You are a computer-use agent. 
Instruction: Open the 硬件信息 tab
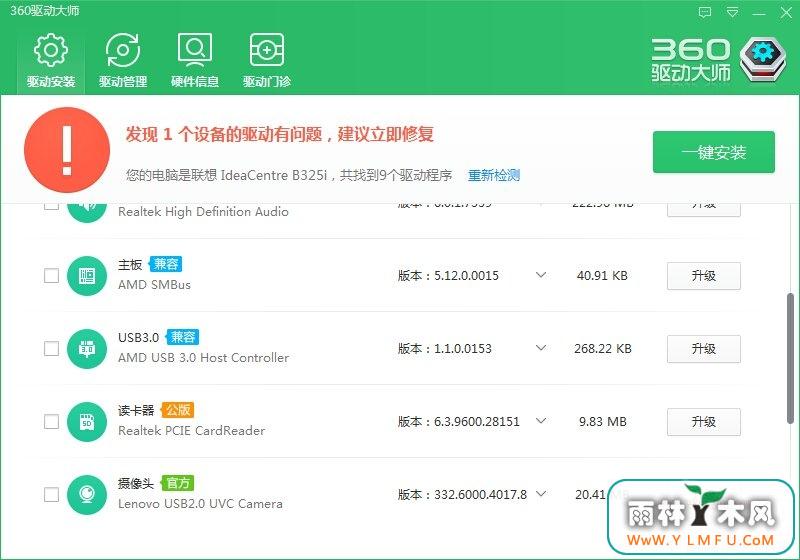(x=195, y=61)
